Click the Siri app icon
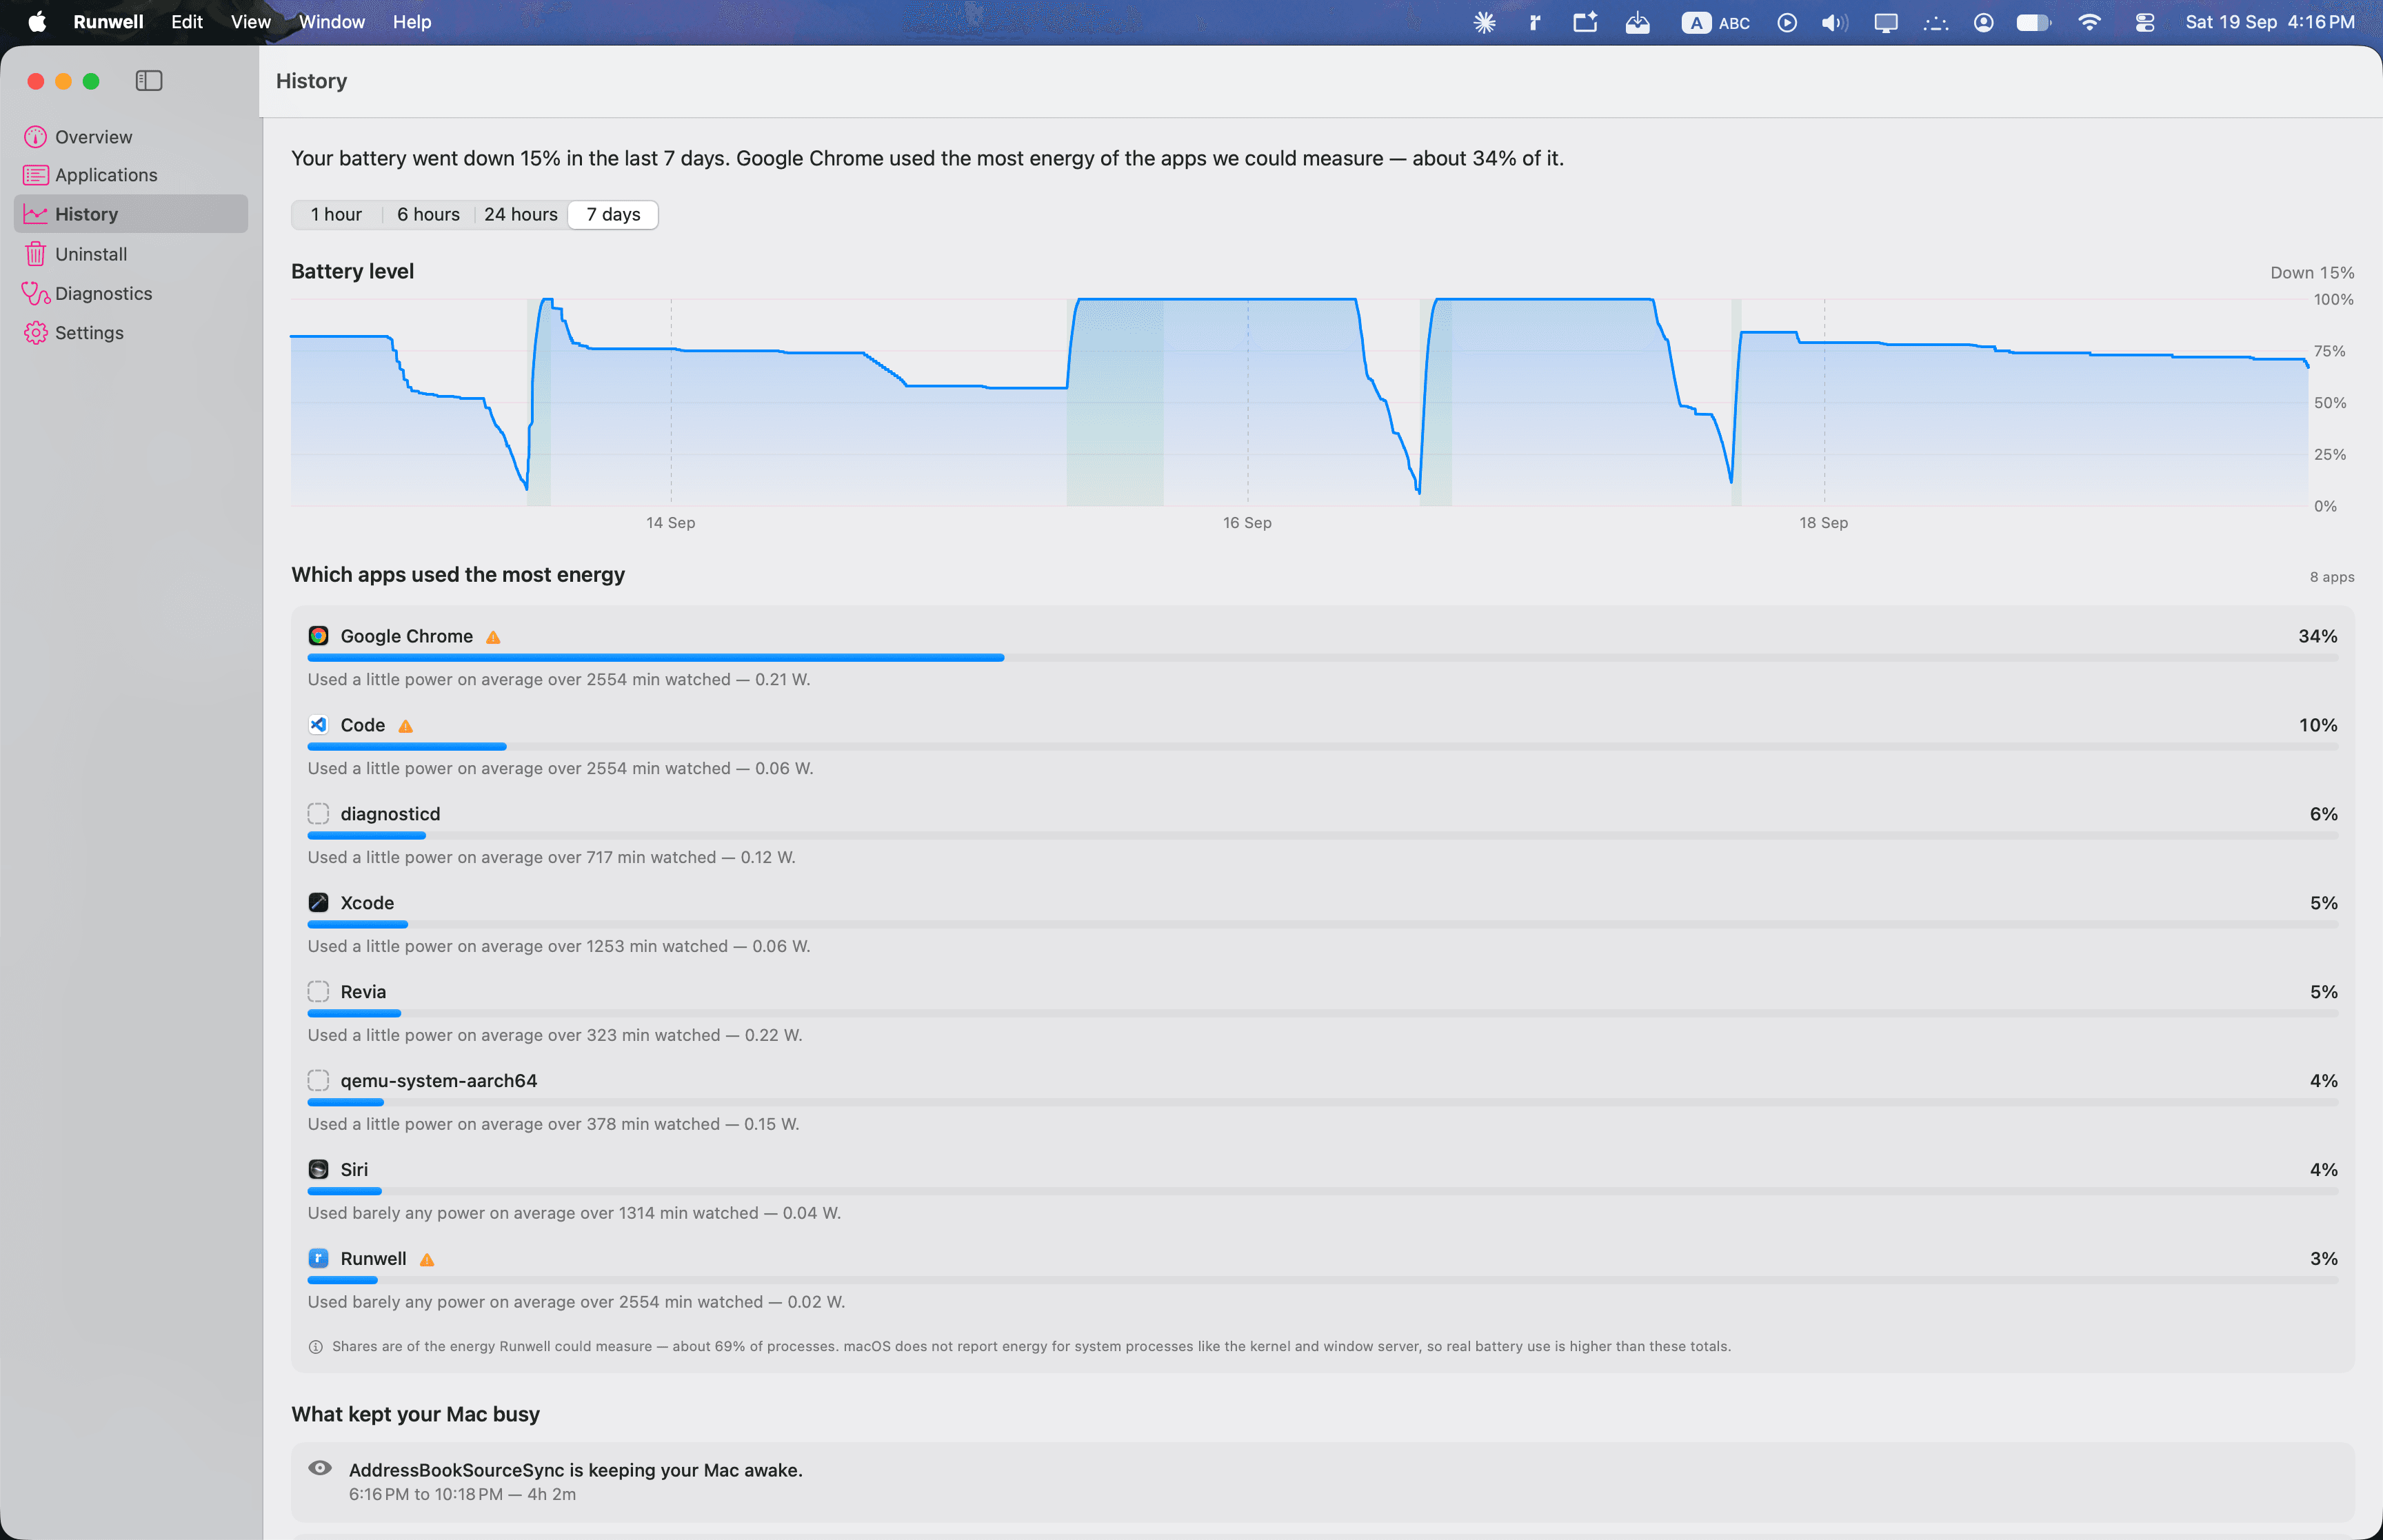 coord(318,1170)
